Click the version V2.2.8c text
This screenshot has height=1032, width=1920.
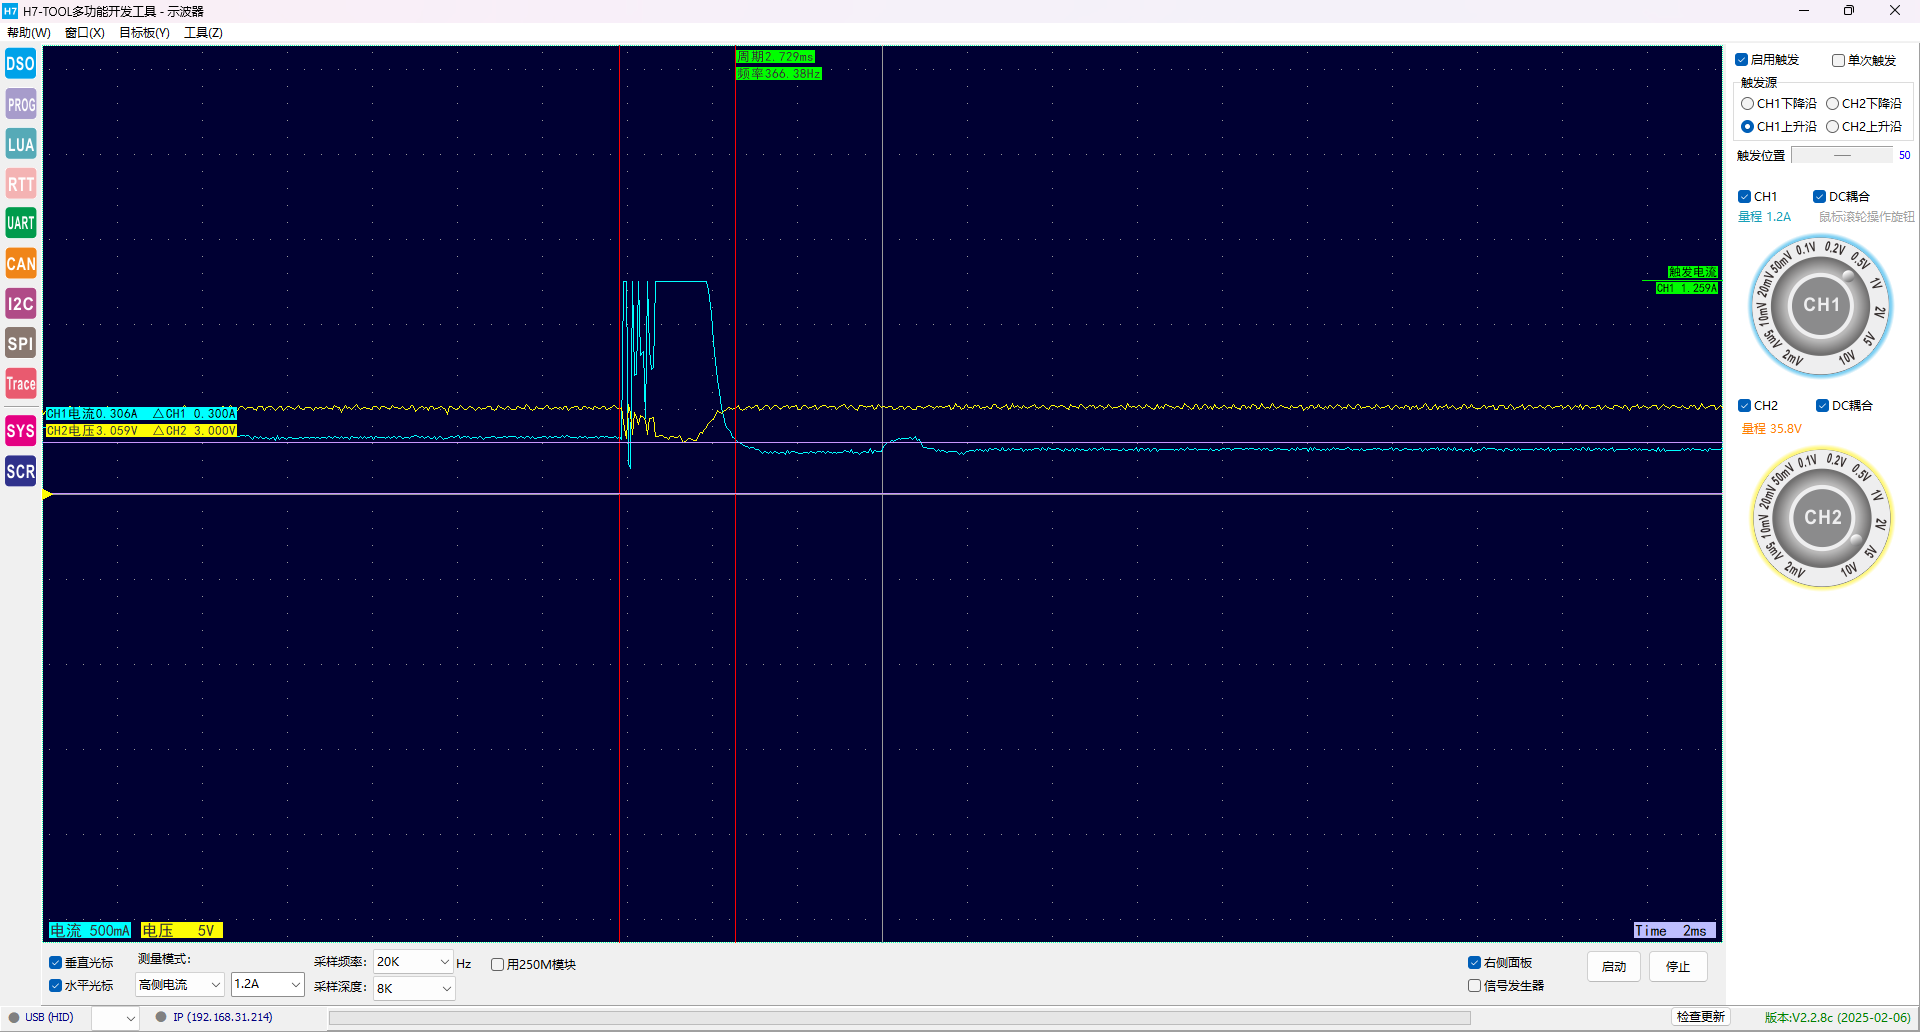pyautogui.click(x=1837, y=1018)
